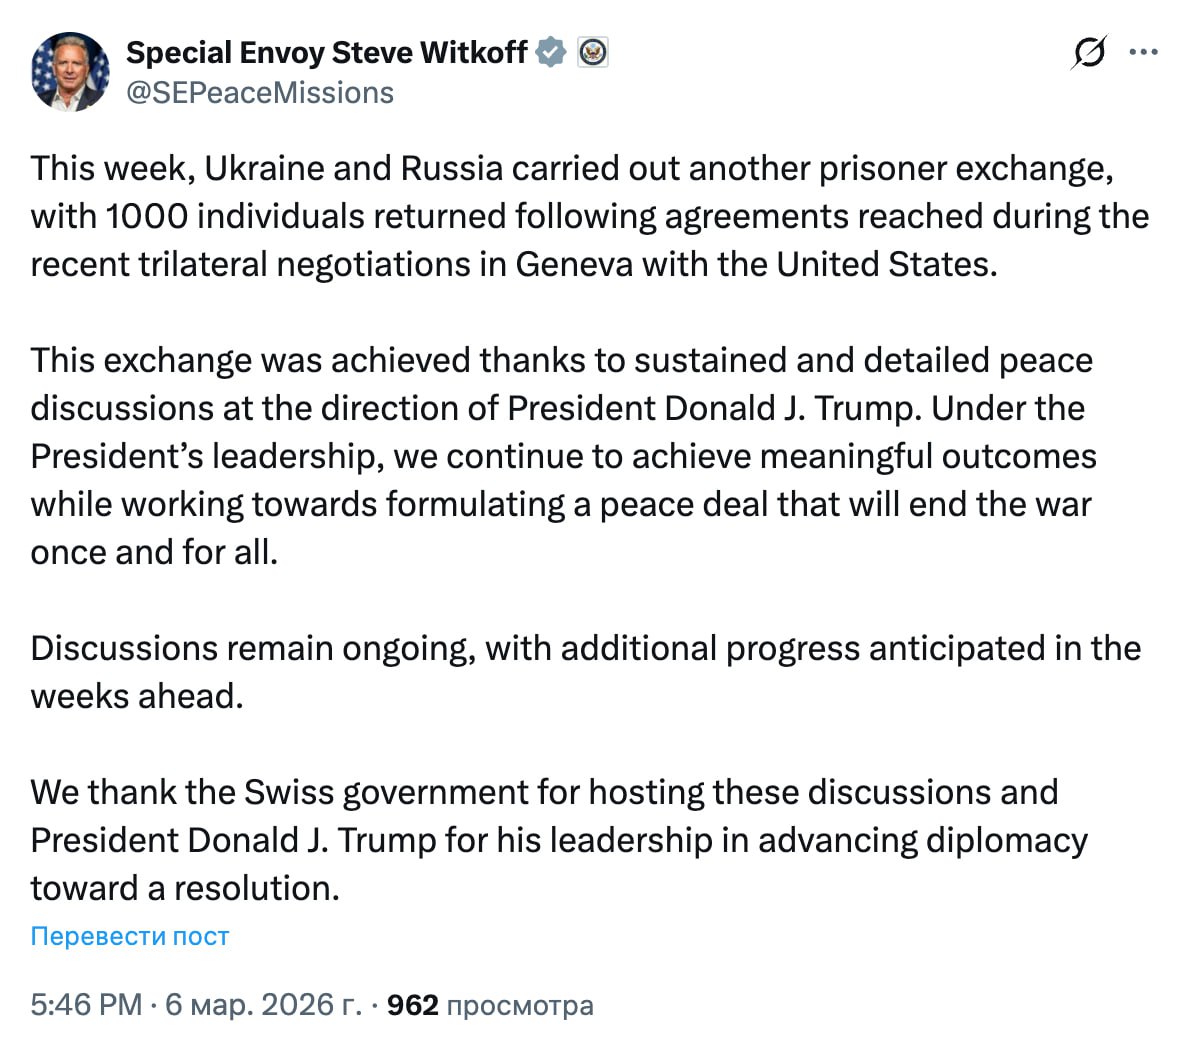The image size is (1192, 1056).
Task: Click the US government seal affiliation badge
Action: click(593, 52)
